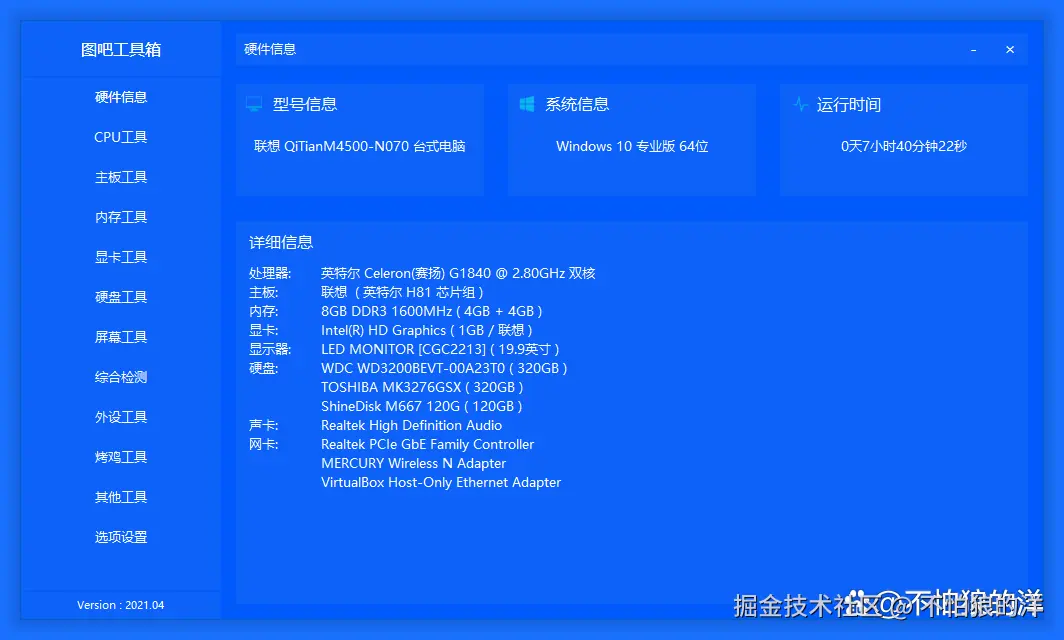Click the Windows 10 专业版 64位 text
Viewport: 1064px width, 640px height.
tap(632, 146)
